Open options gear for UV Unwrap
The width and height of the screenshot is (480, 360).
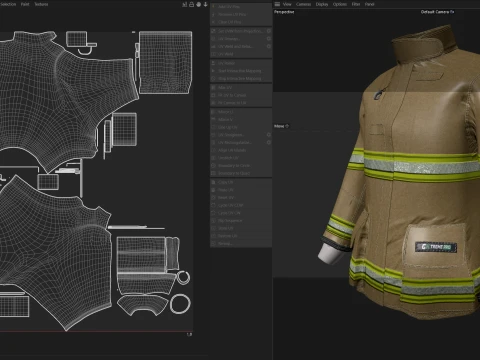click(x=269, y=39)
